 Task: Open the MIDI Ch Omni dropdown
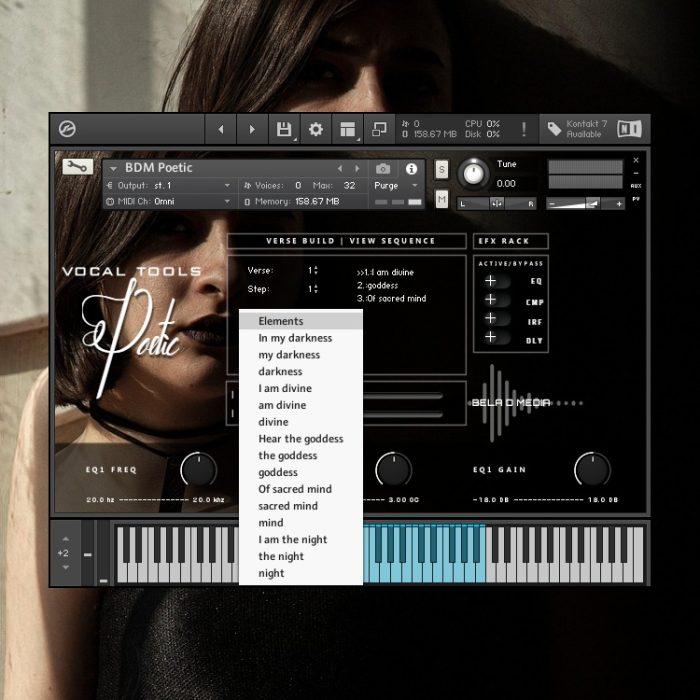[x=169, y=201]
